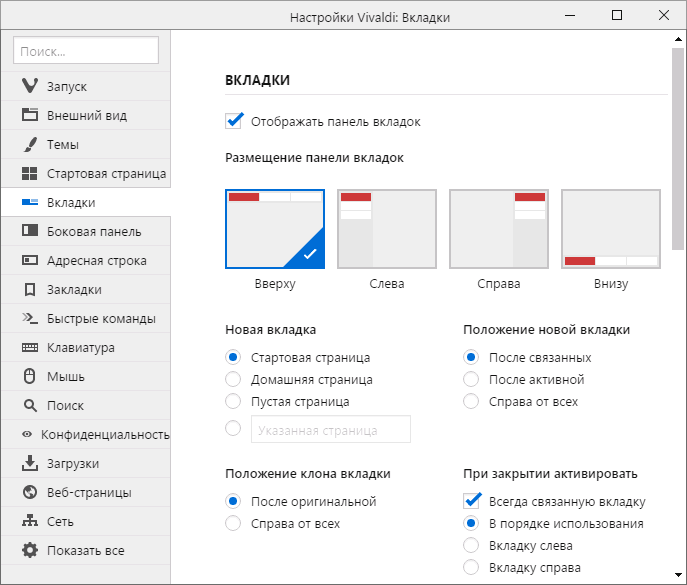Pick the Слева tab bar placement thumbnail

[x=387, y=230]
